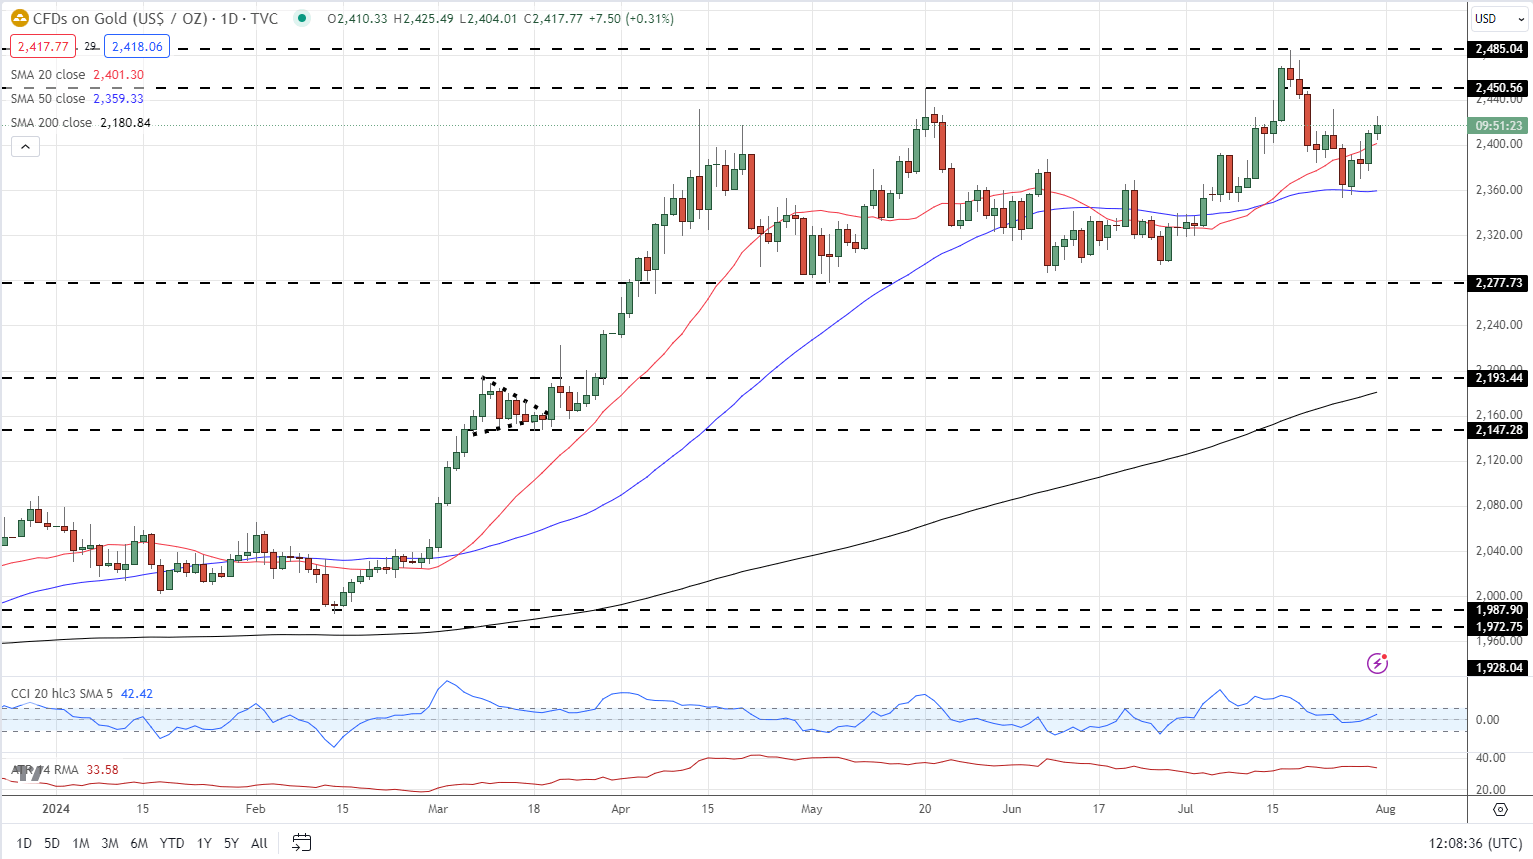This screenshot has width=1533, height=859.
Task: Select the 6M time range
Action: tap(139, 843)
